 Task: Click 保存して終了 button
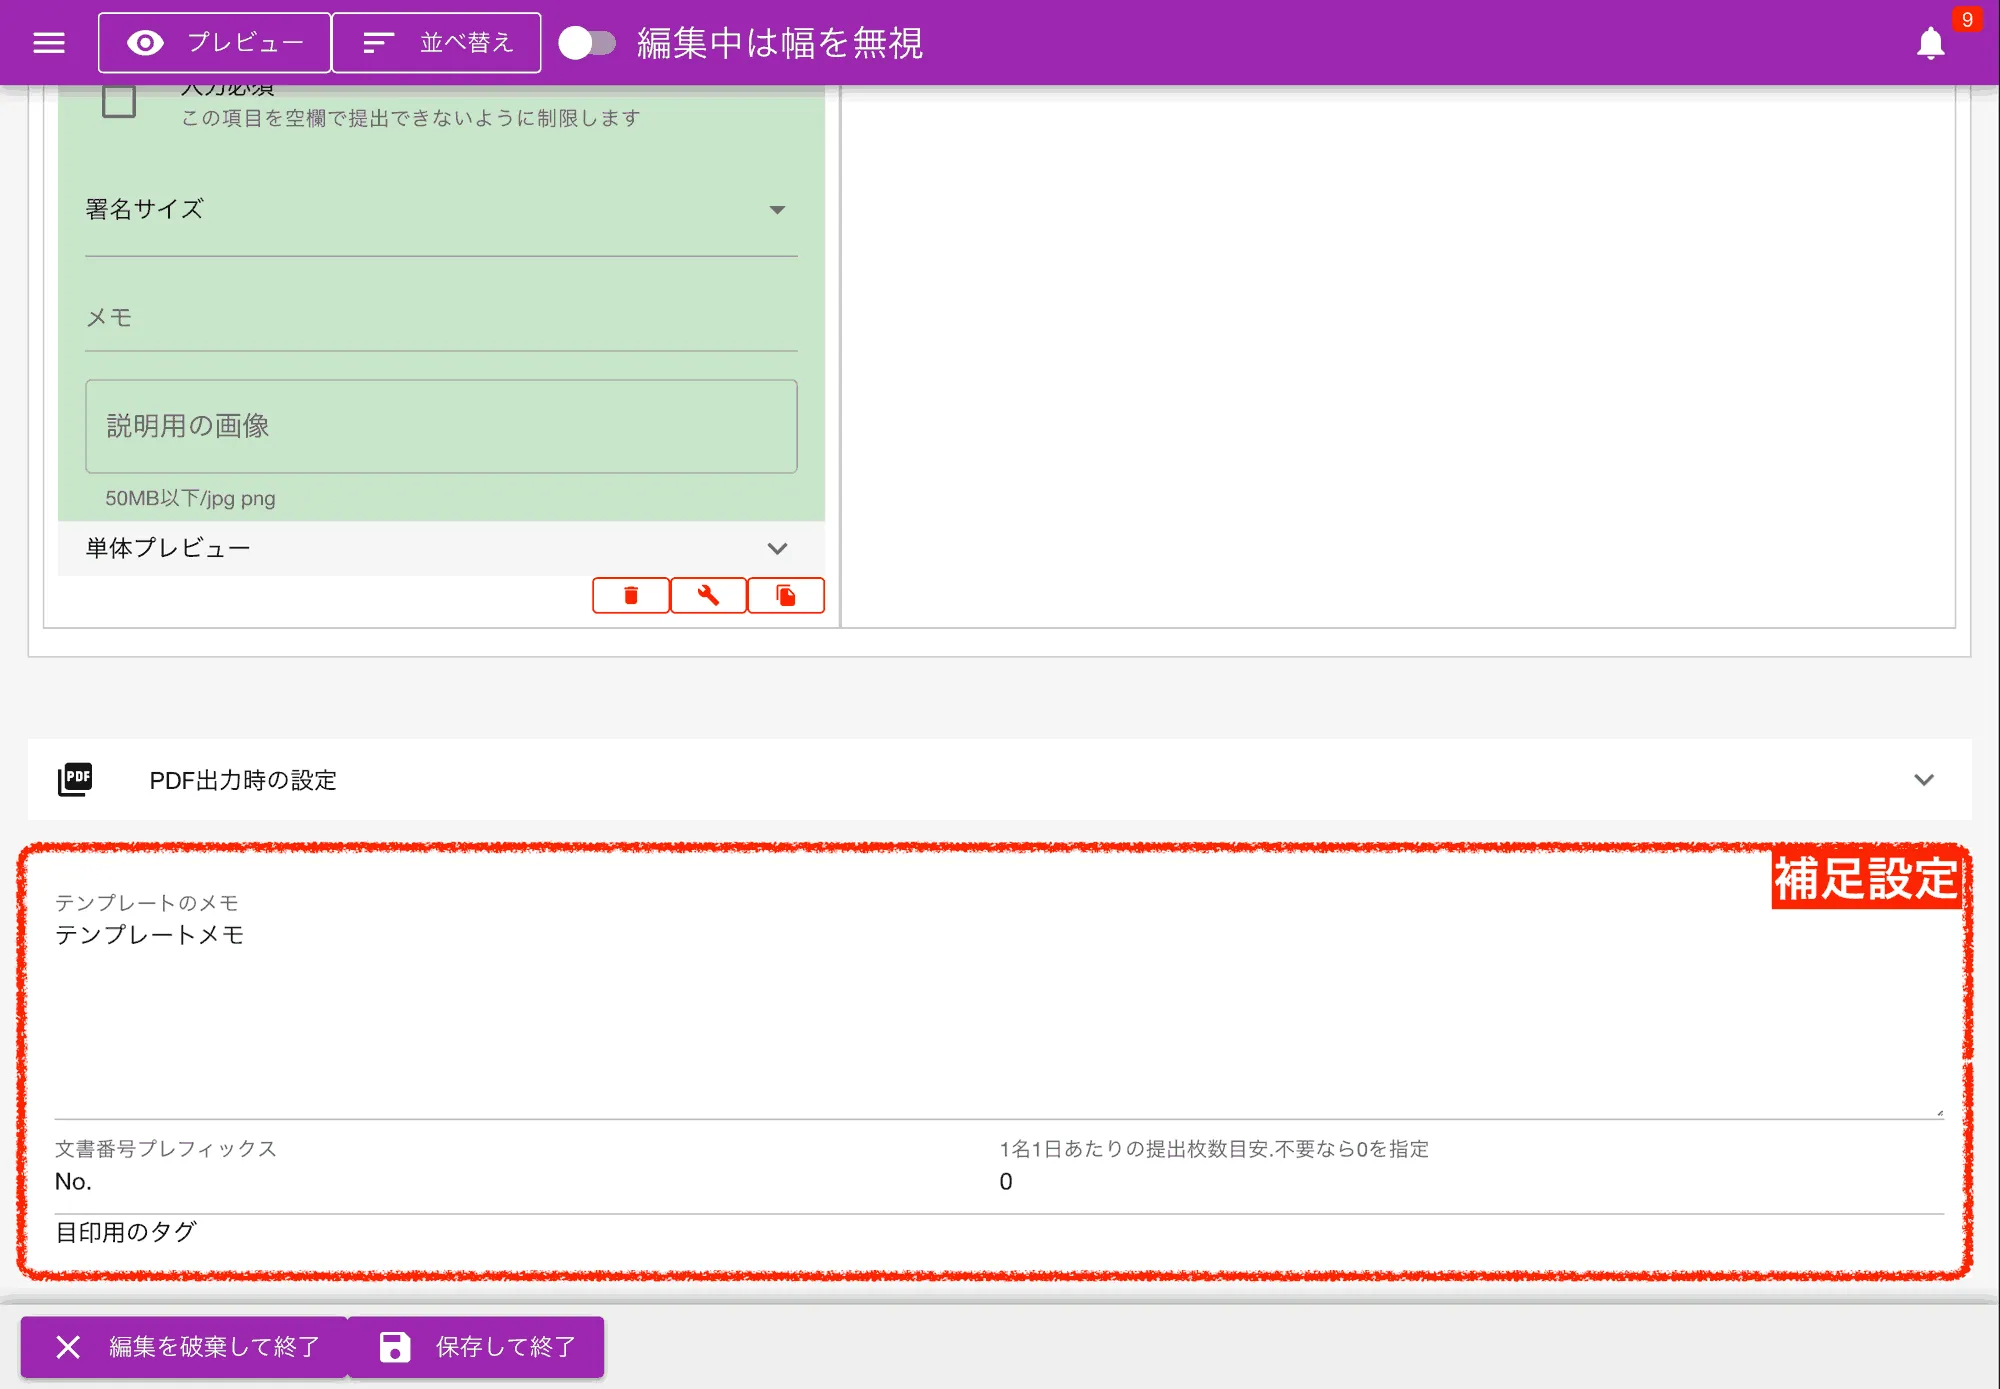[477, 1347]
